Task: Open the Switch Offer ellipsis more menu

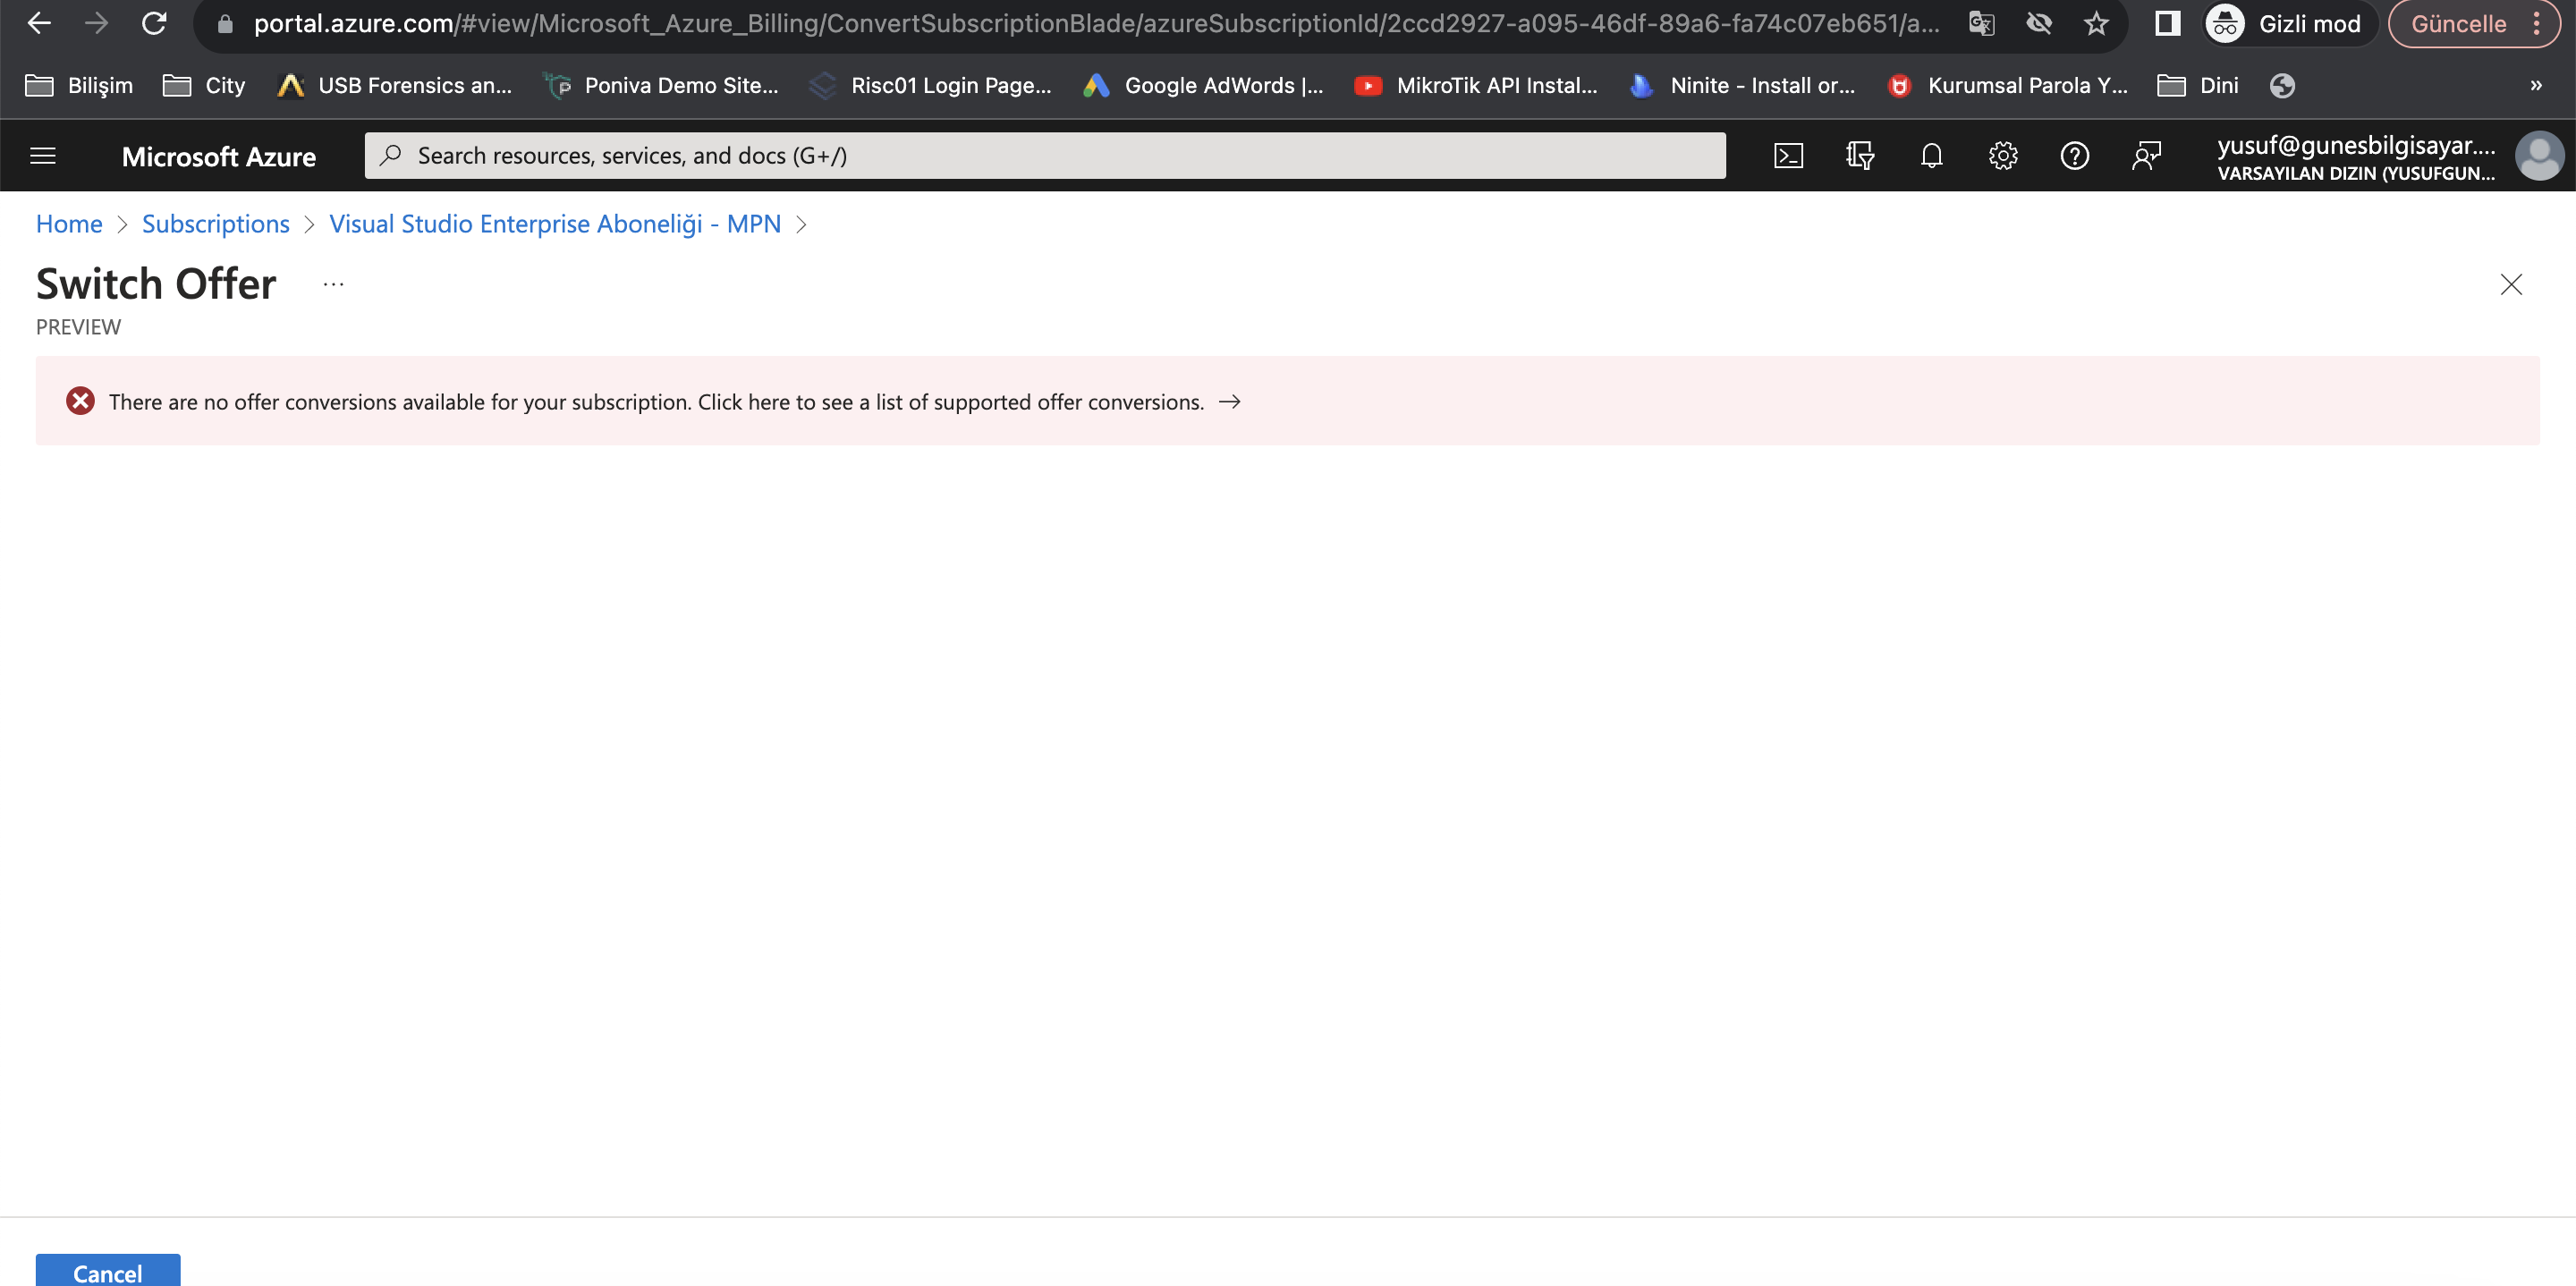Action: click(334, 285)
